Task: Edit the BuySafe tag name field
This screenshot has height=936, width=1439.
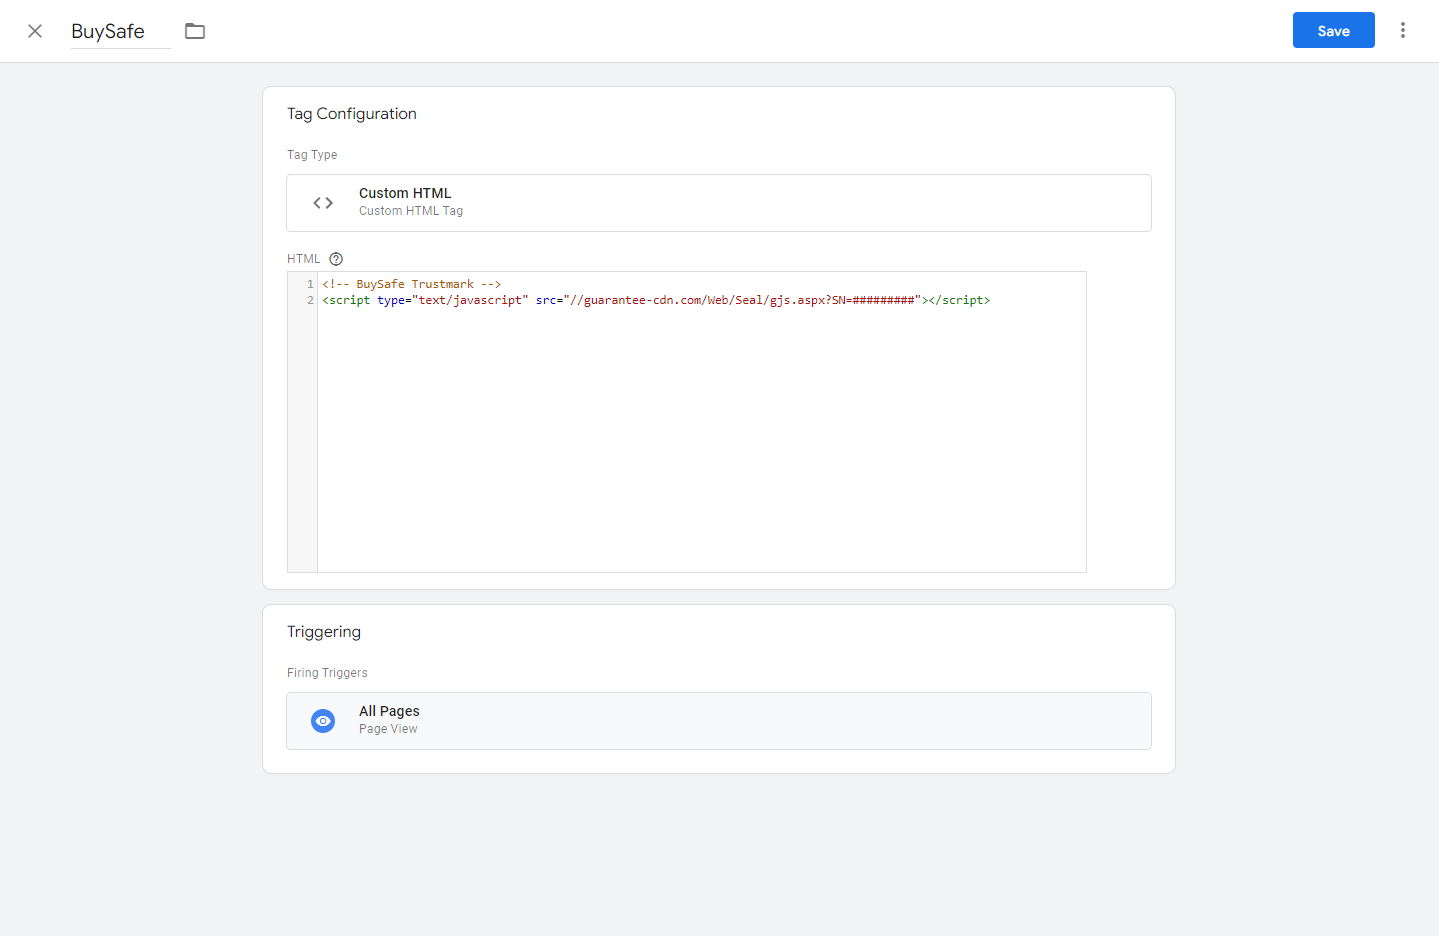Action: point(120,31)
